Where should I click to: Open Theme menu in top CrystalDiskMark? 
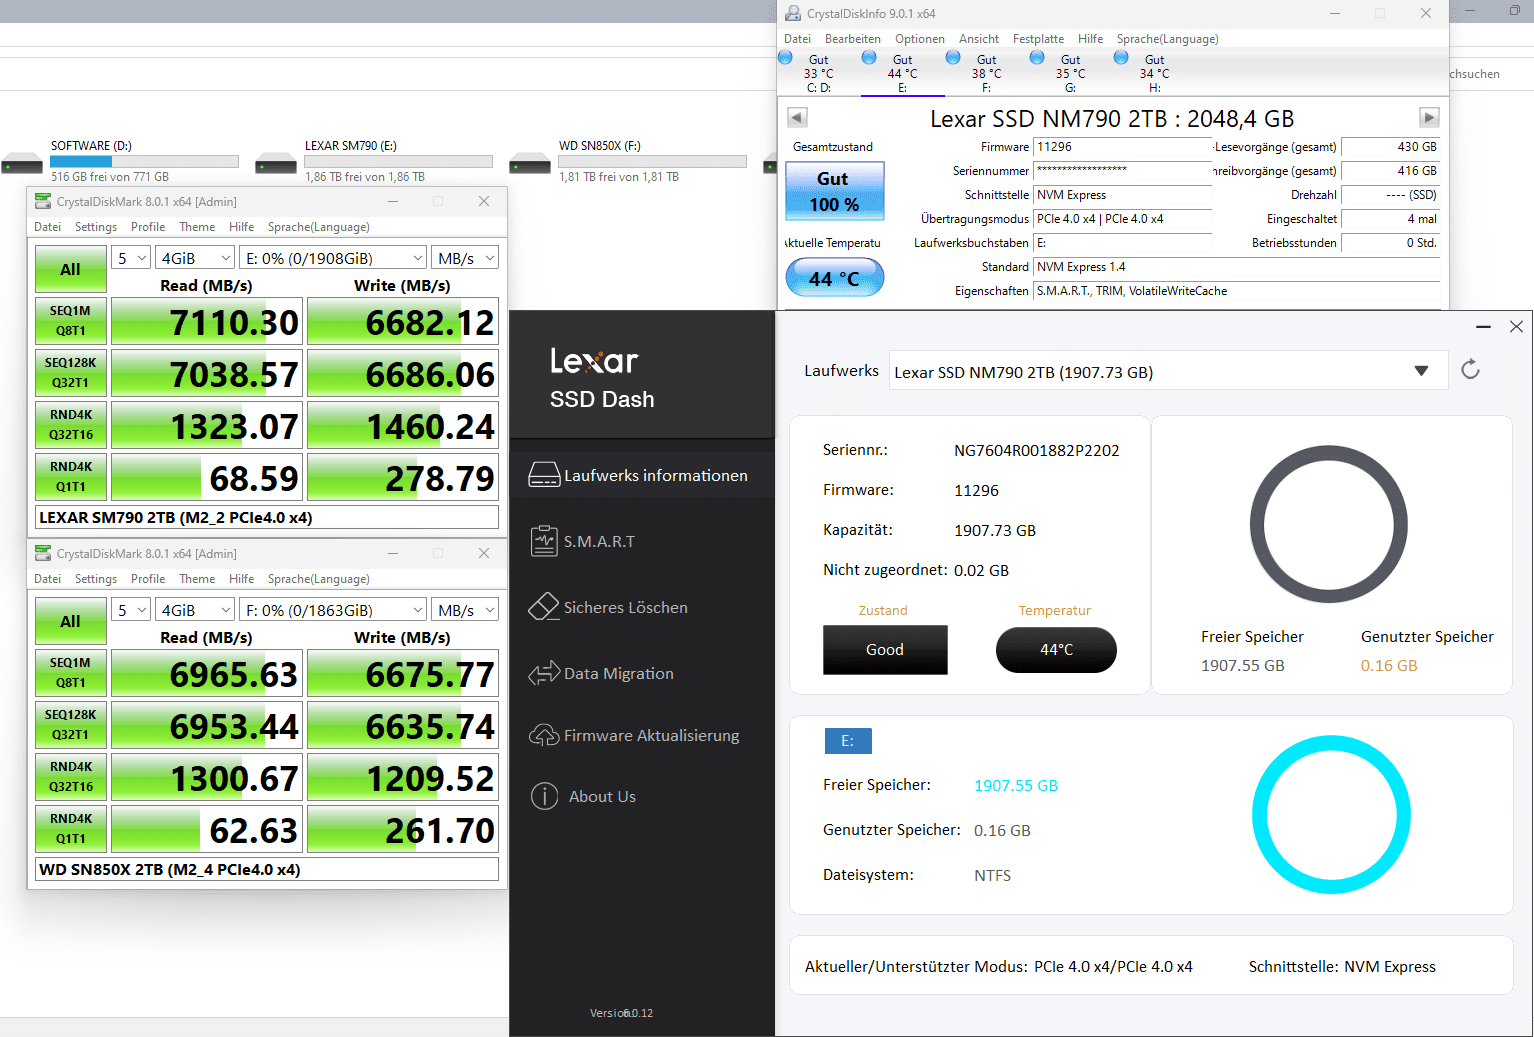197,227
